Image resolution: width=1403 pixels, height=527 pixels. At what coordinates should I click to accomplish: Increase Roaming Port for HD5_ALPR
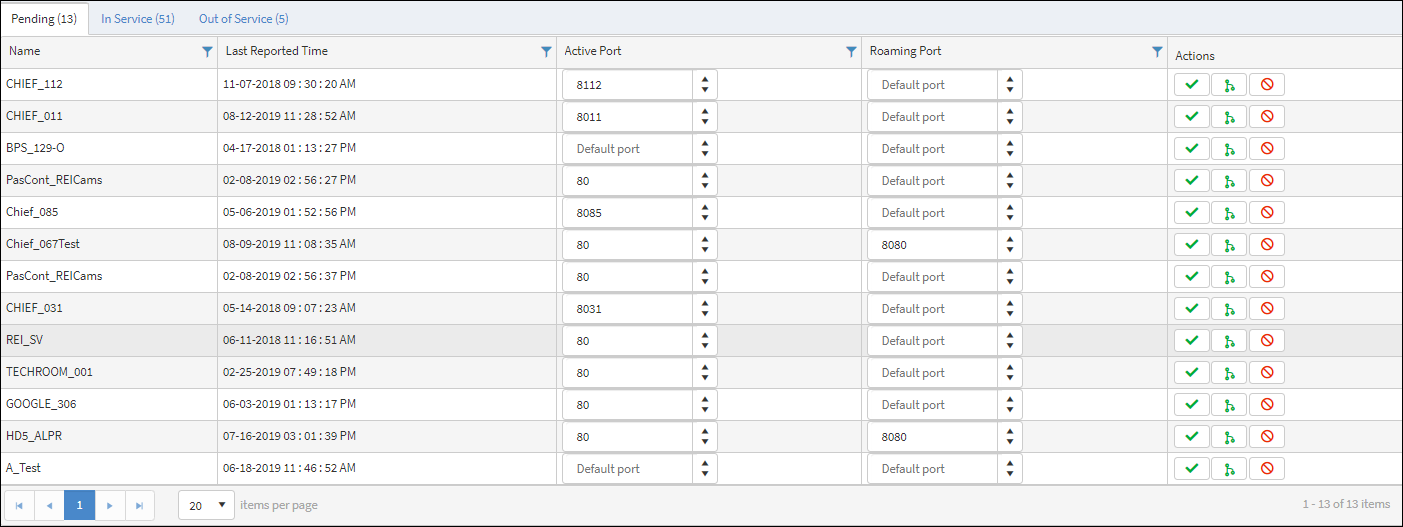pos(1010,432)
